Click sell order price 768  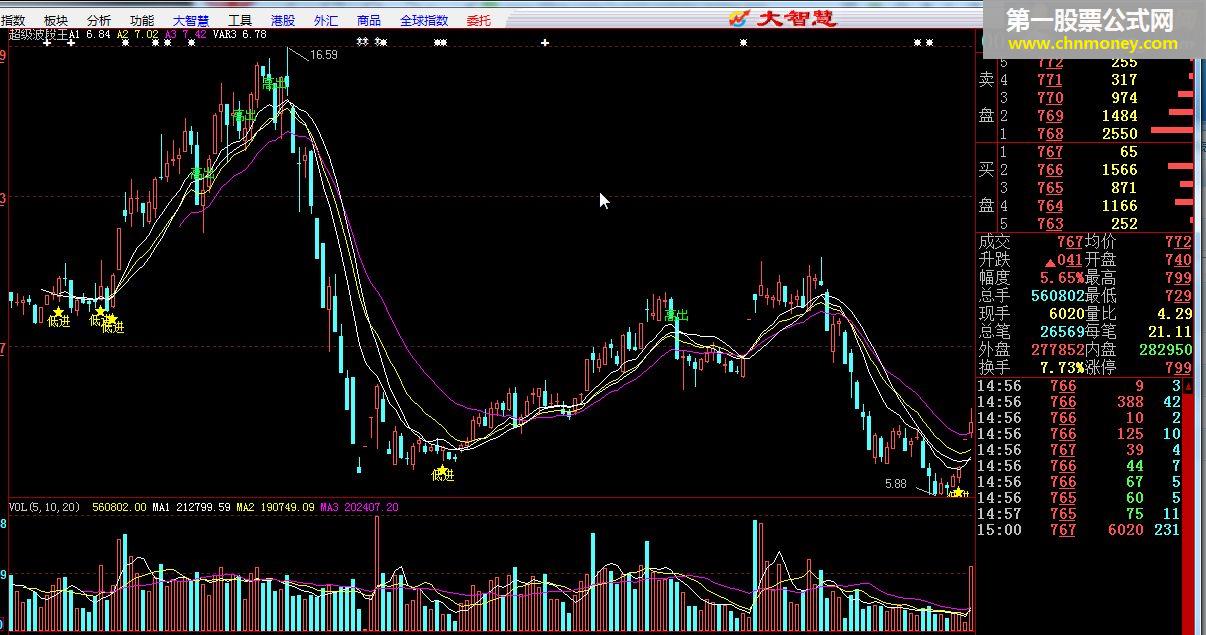(x=1050, y=134)
